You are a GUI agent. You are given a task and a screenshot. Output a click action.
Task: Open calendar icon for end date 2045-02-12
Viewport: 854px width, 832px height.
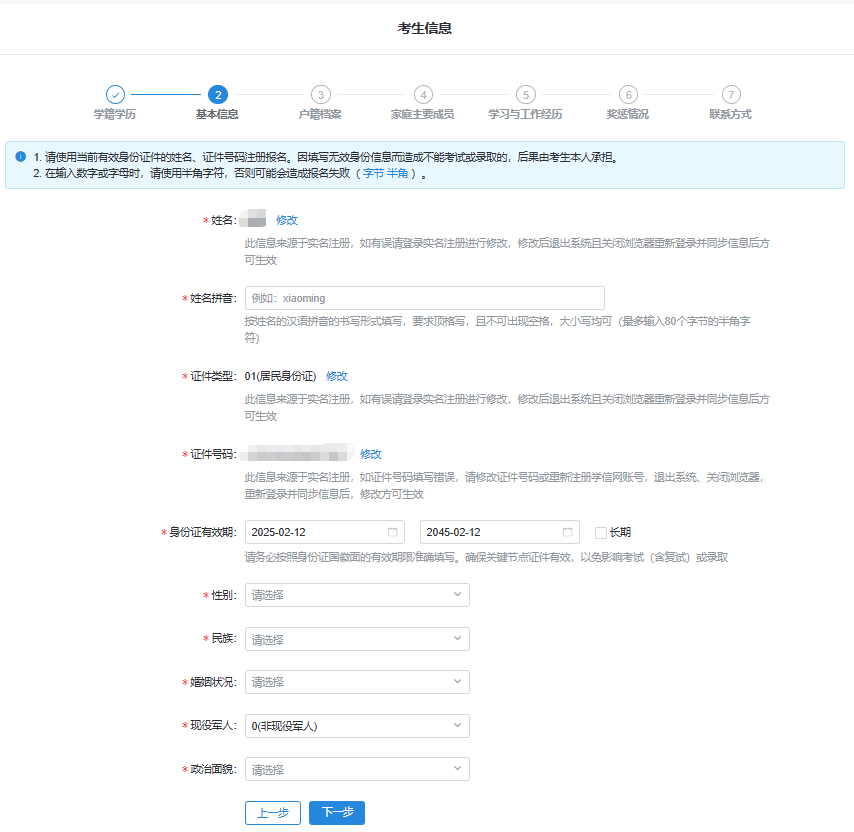[568, 532]
